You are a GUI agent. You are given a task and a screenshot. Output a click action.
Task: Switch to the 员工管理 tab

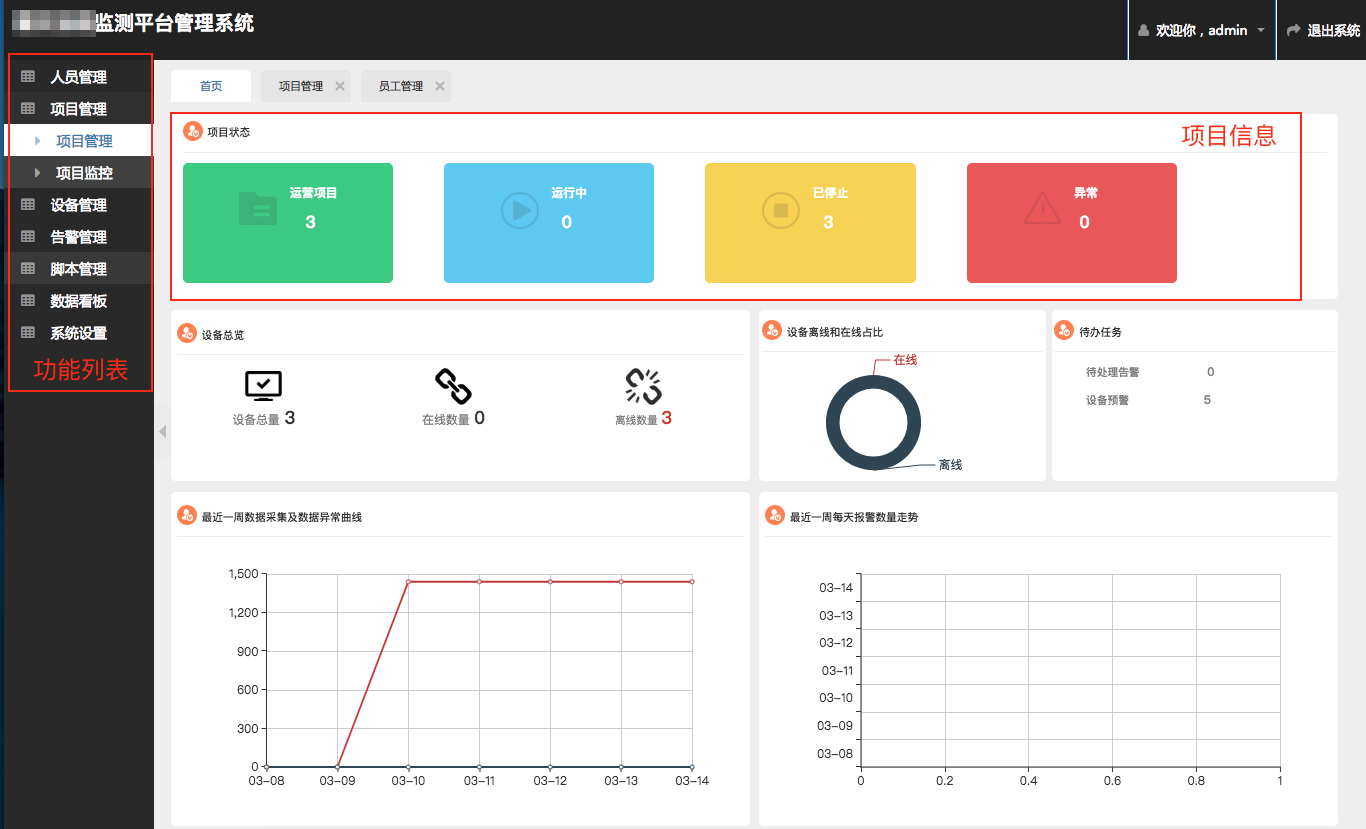click(400, 86)
